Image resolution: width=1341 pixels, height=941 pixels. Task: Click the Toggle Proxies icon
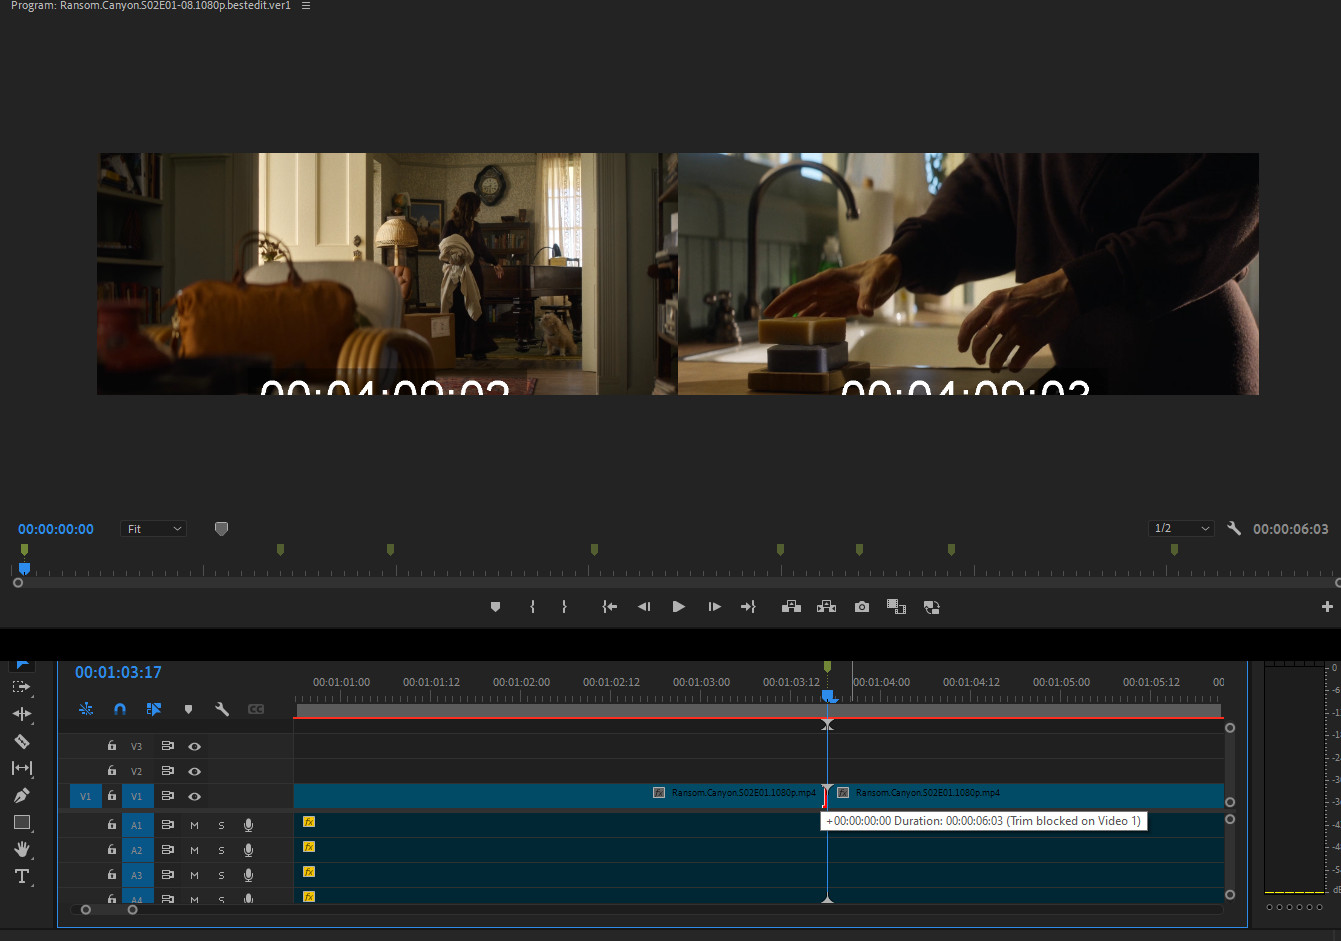click(x=931, y=607)
